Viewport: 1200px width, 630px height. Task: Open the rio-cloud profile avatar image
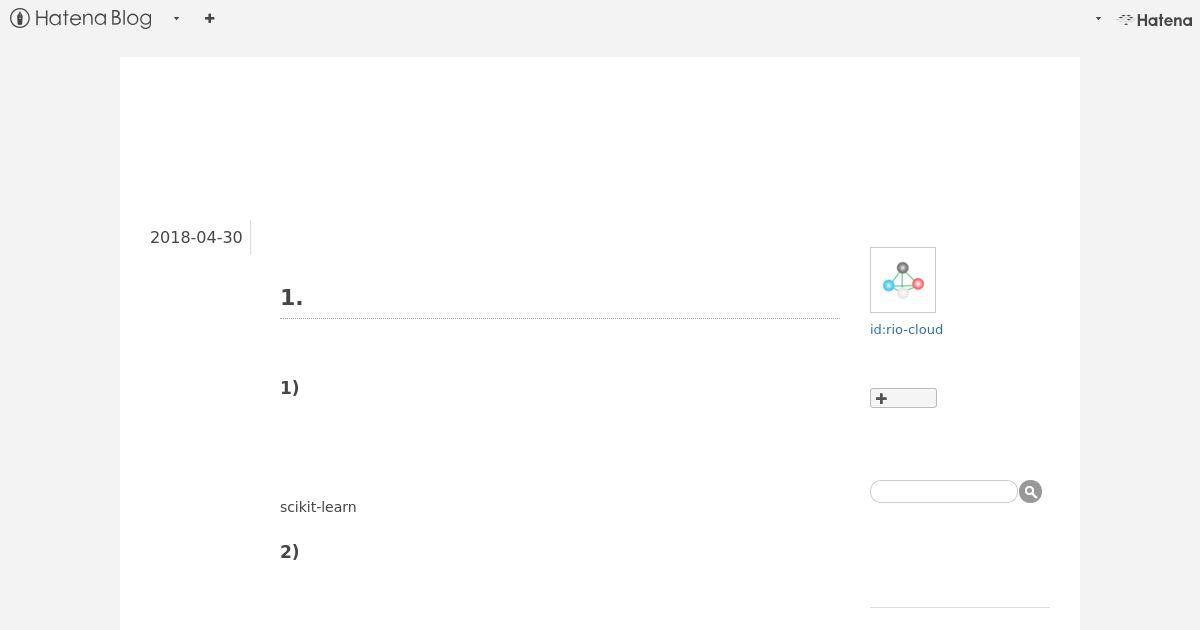tap(903, 280)
